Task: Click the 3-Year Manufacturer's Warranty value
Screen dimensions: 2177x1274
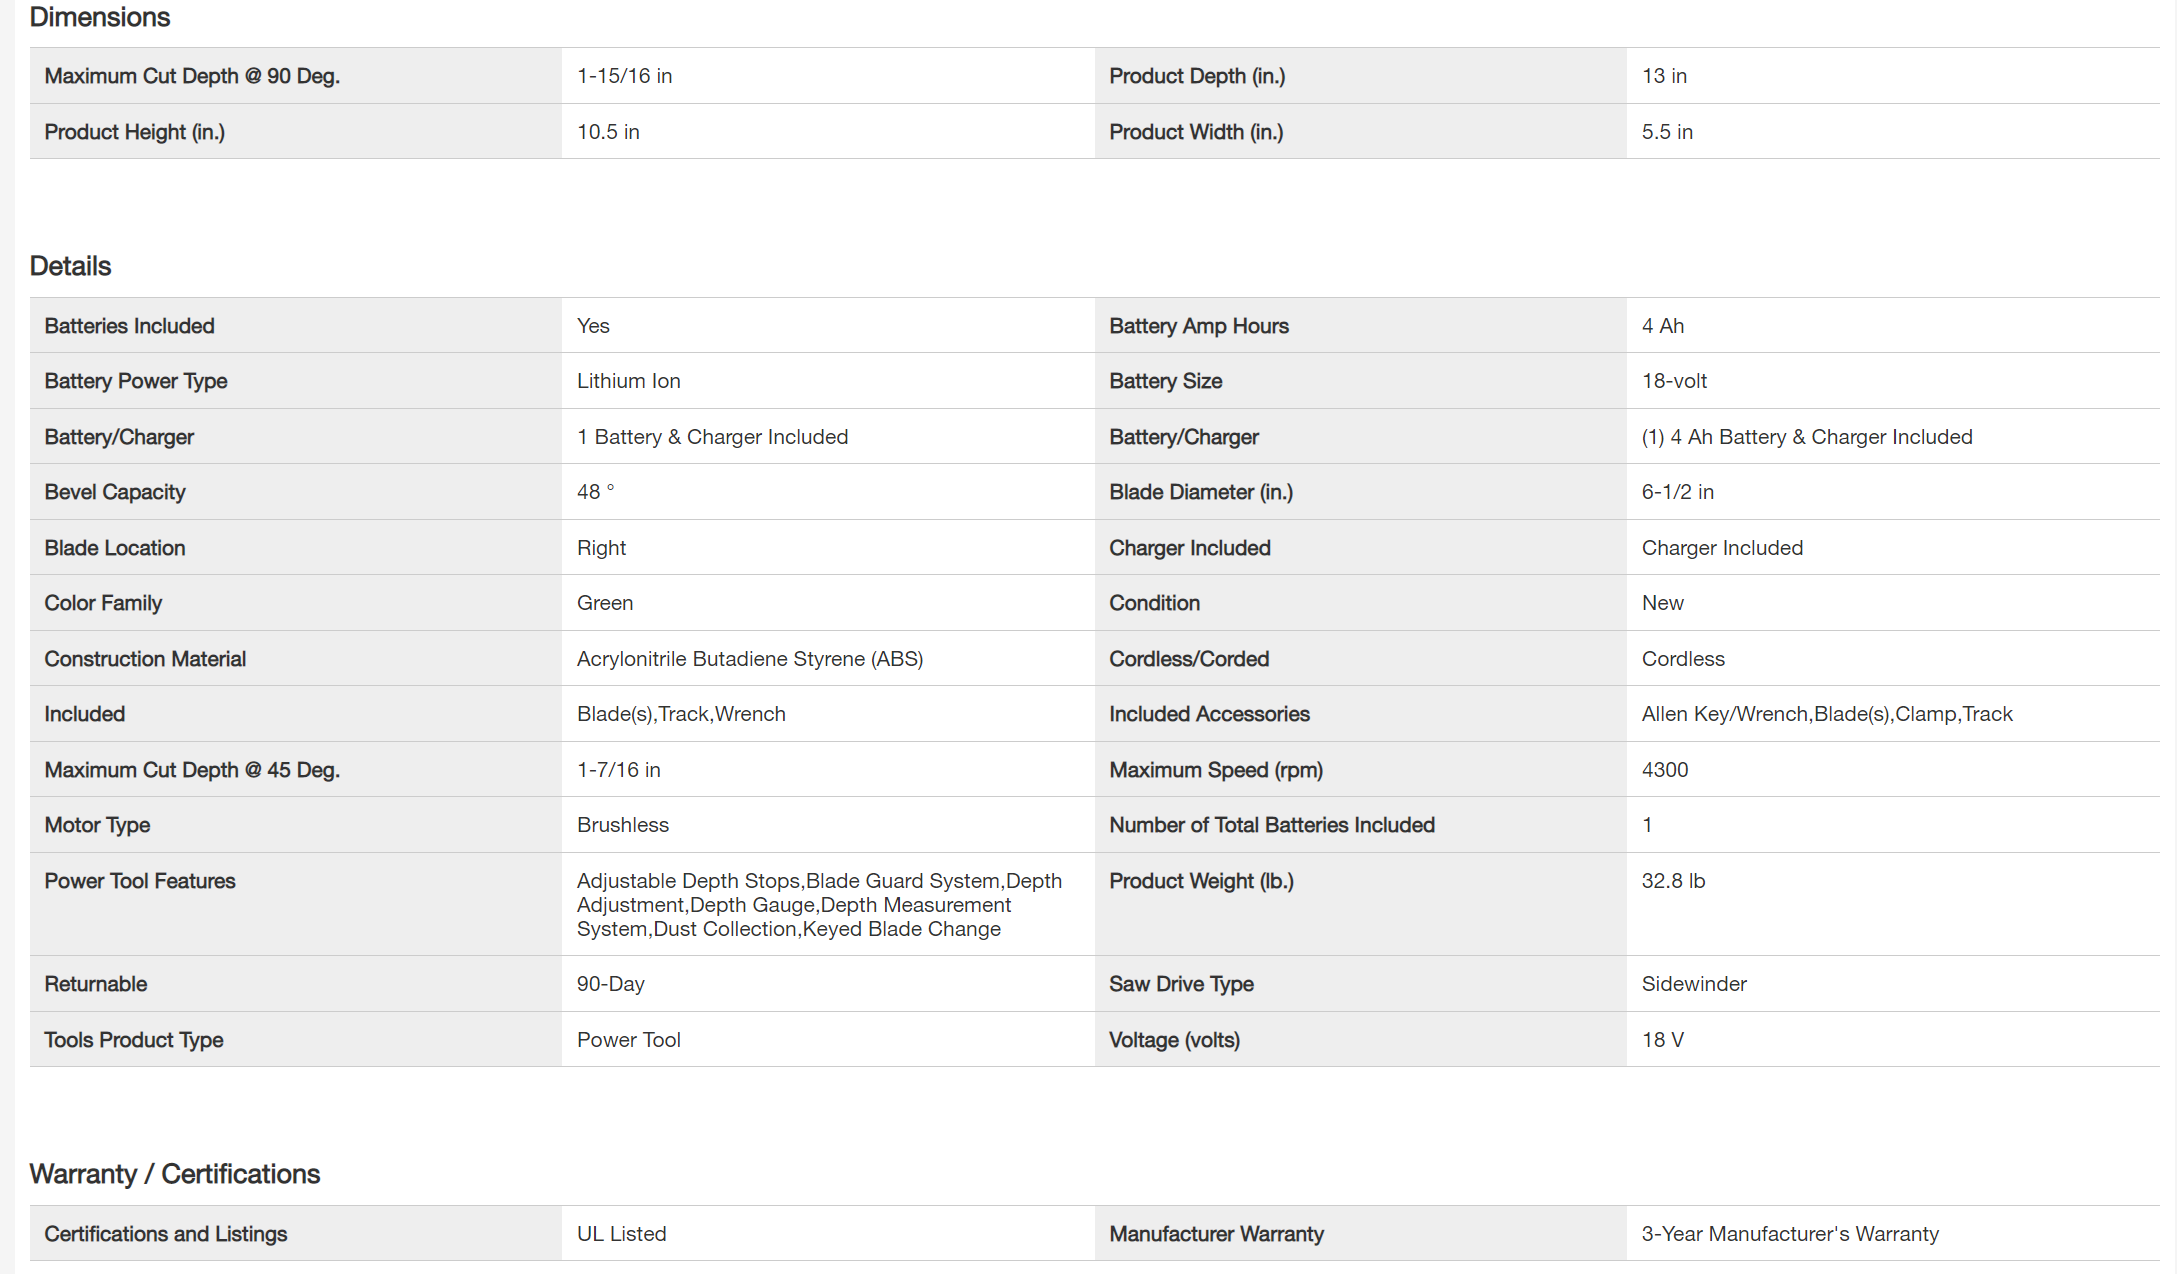Action: (x=1790, y=1234)
